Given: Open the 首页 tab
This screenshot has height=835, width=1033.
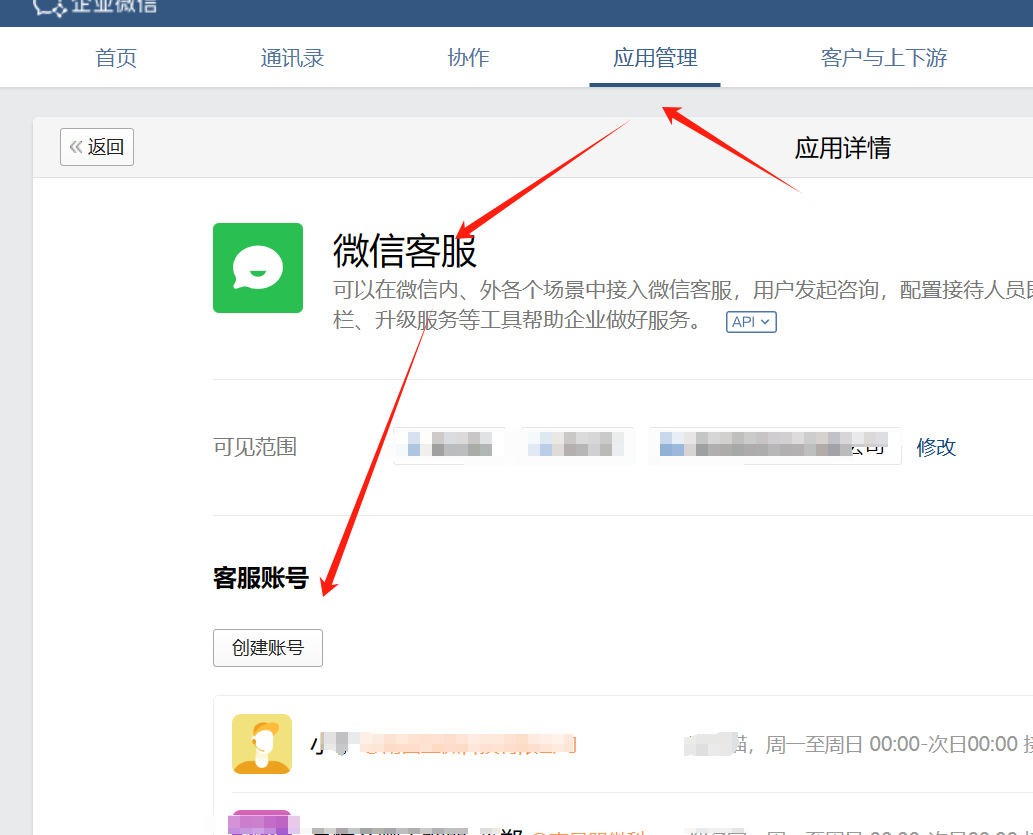Looking at the screenshot, I should (116, 58).
